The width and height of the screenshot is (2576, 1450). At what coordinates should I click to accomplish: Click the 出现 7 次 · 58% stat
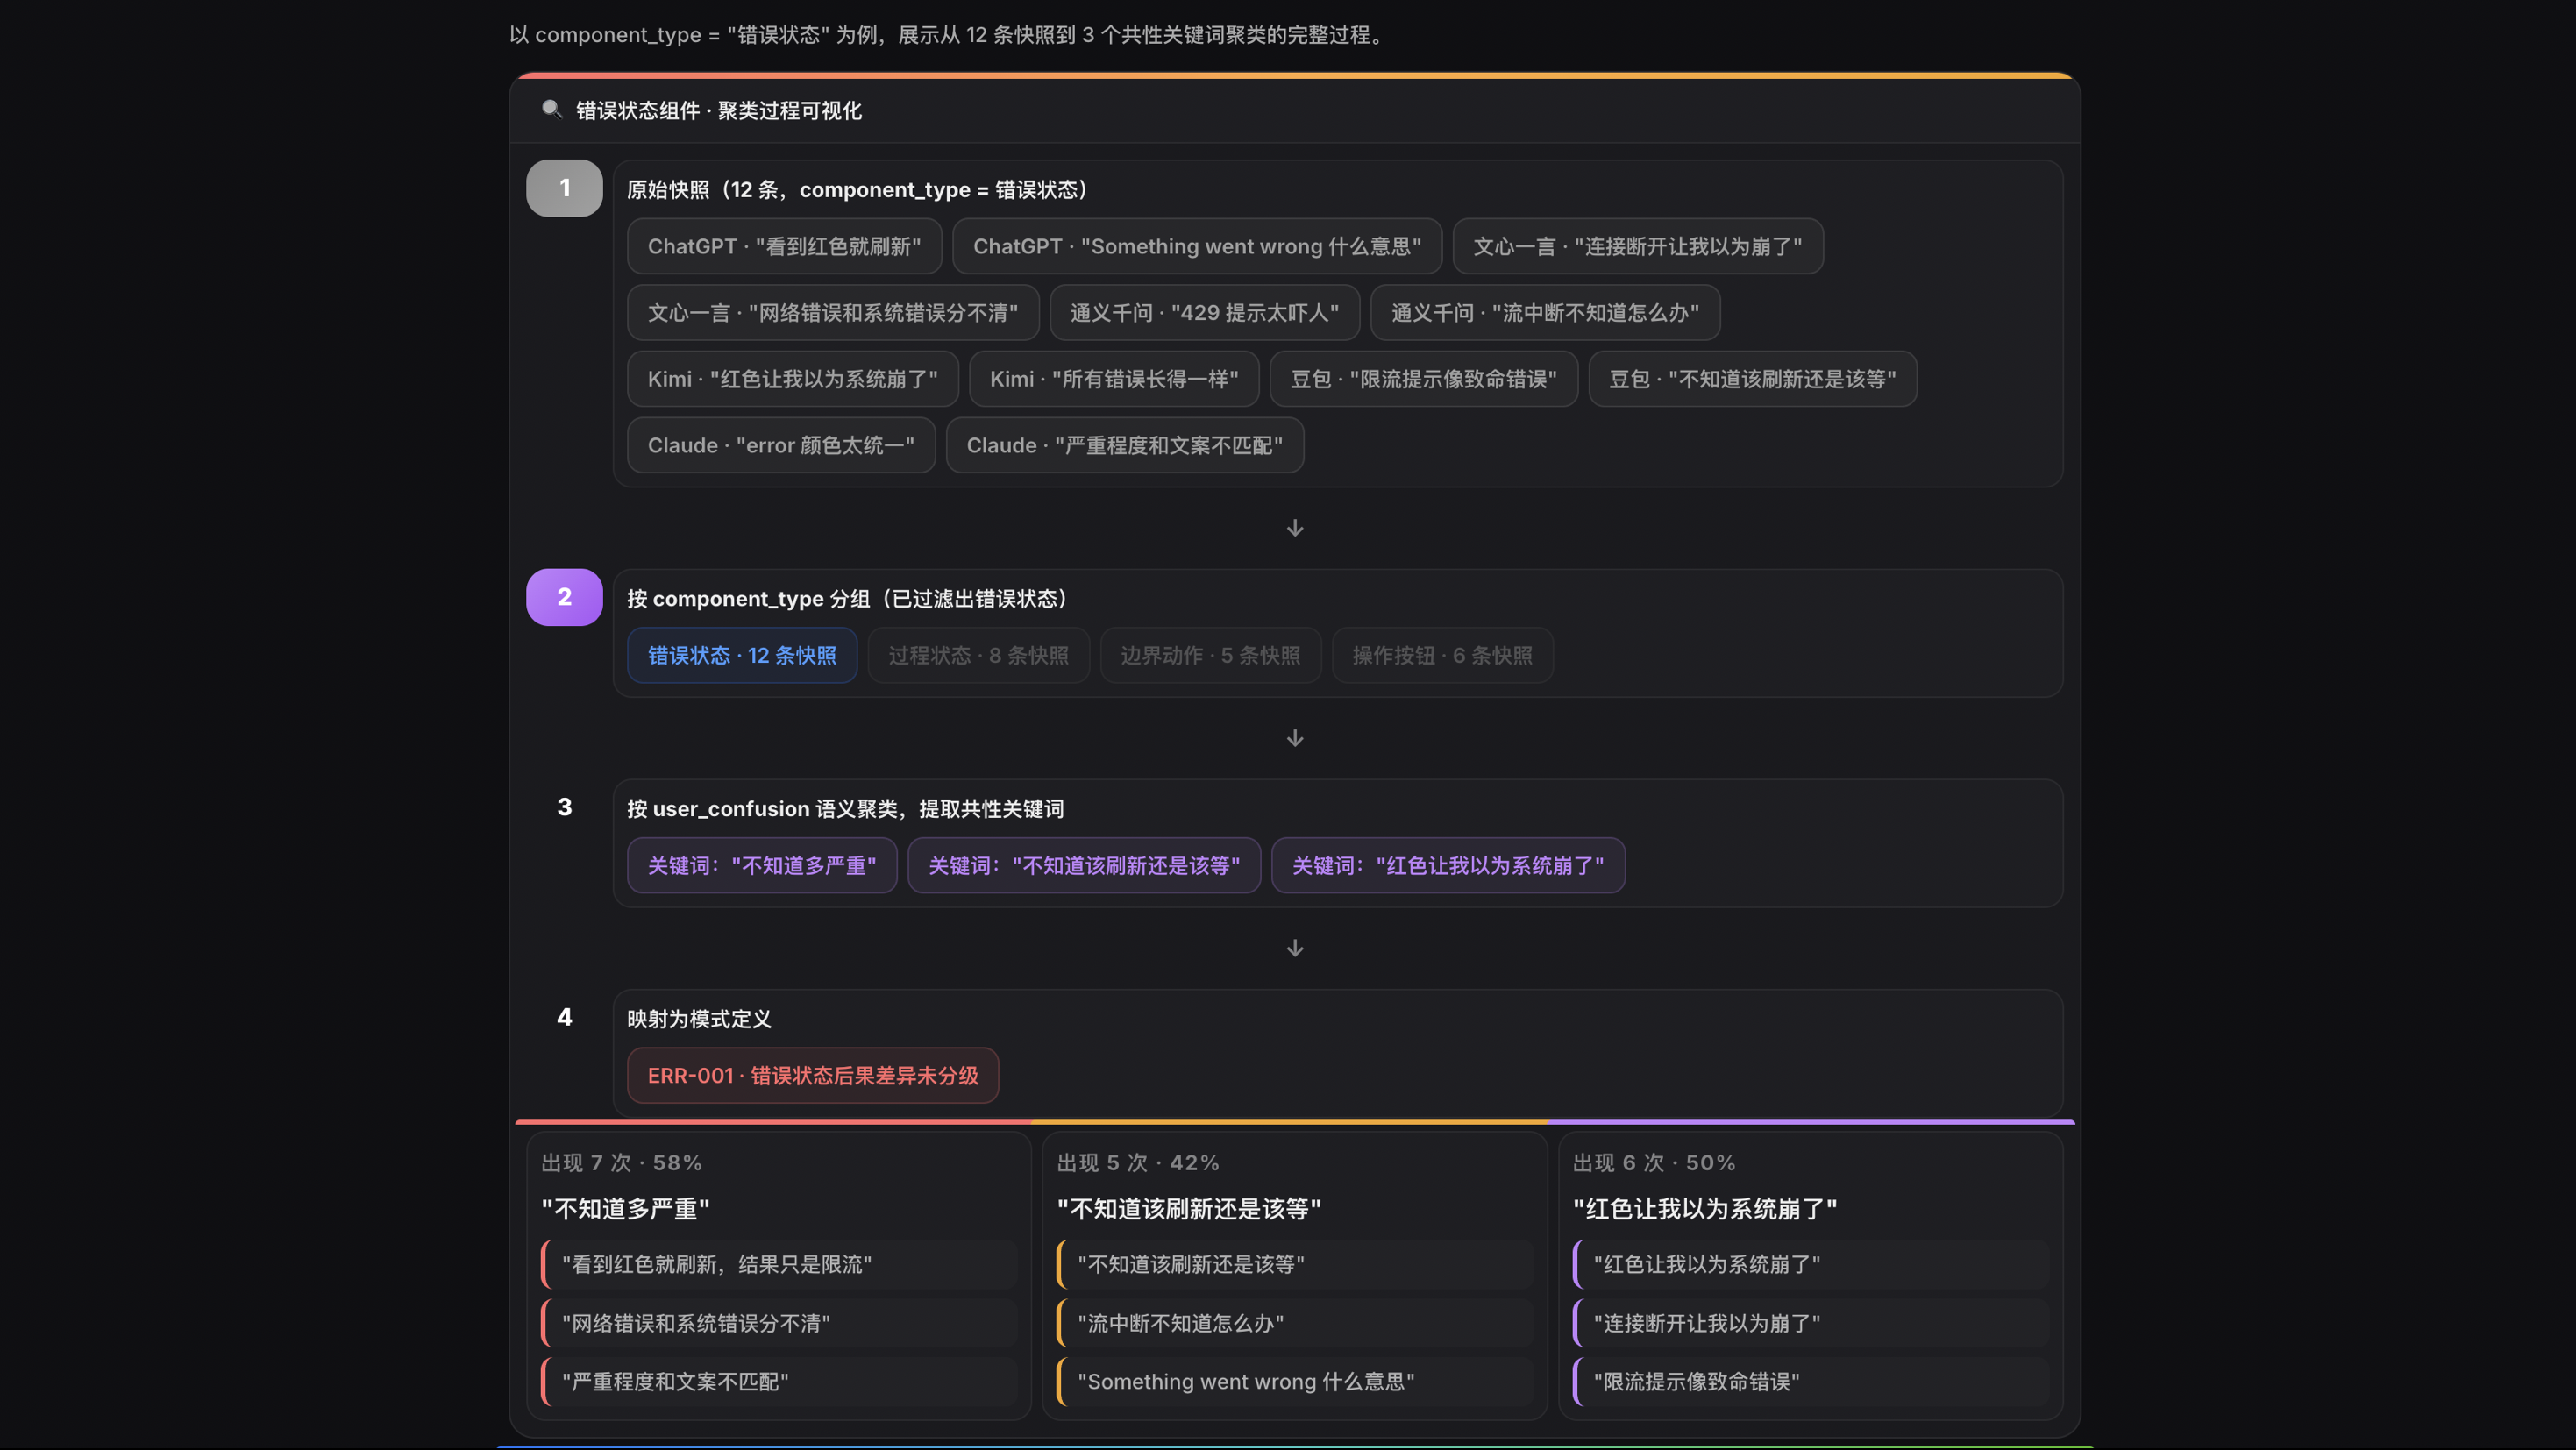point(621,1162)
